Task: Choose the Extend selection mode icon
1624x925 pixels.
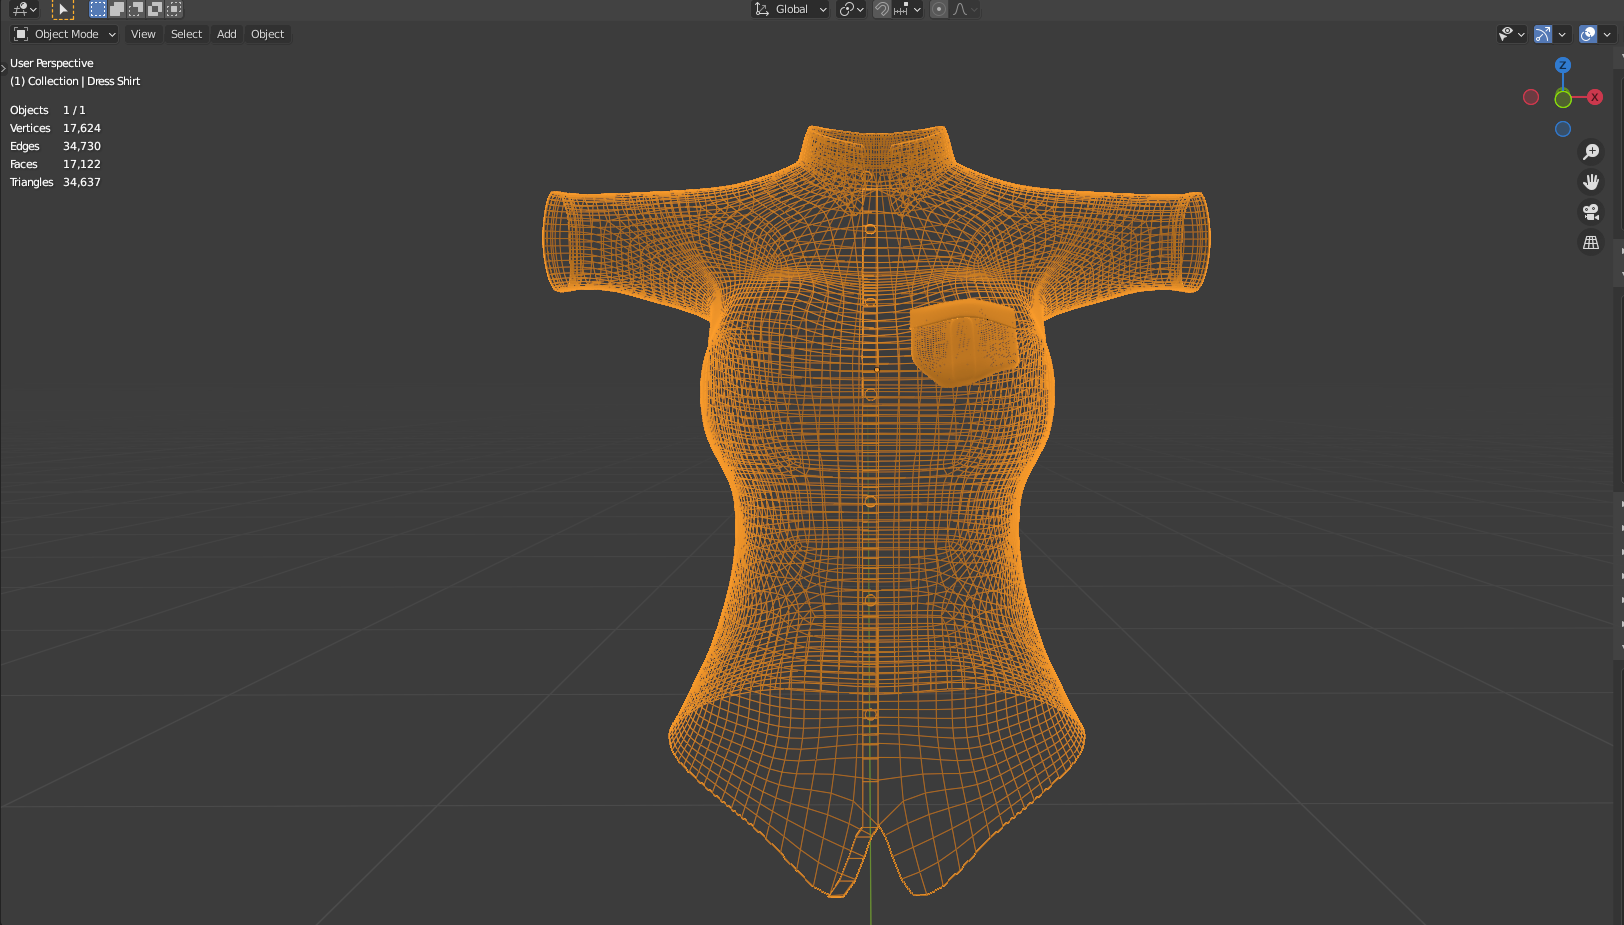Action: (117, 9)
